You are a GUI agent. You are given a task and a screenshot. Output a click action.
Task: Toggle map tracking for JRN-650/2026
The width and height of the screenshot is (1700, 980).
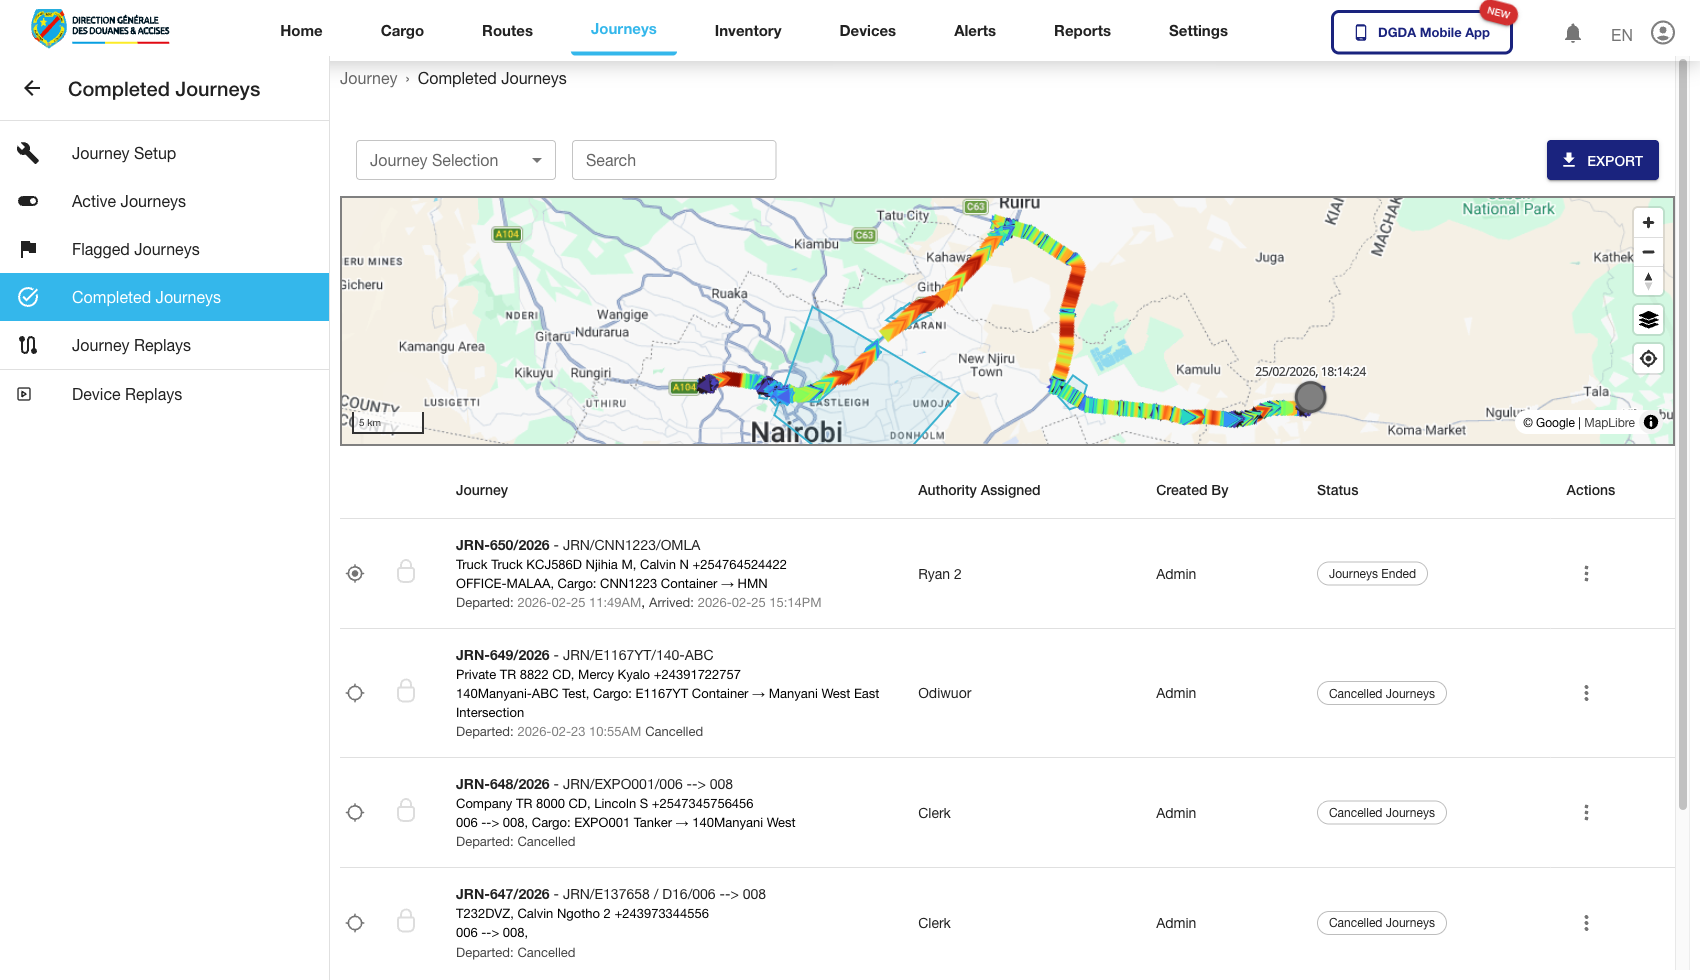[x=355, y=574]
